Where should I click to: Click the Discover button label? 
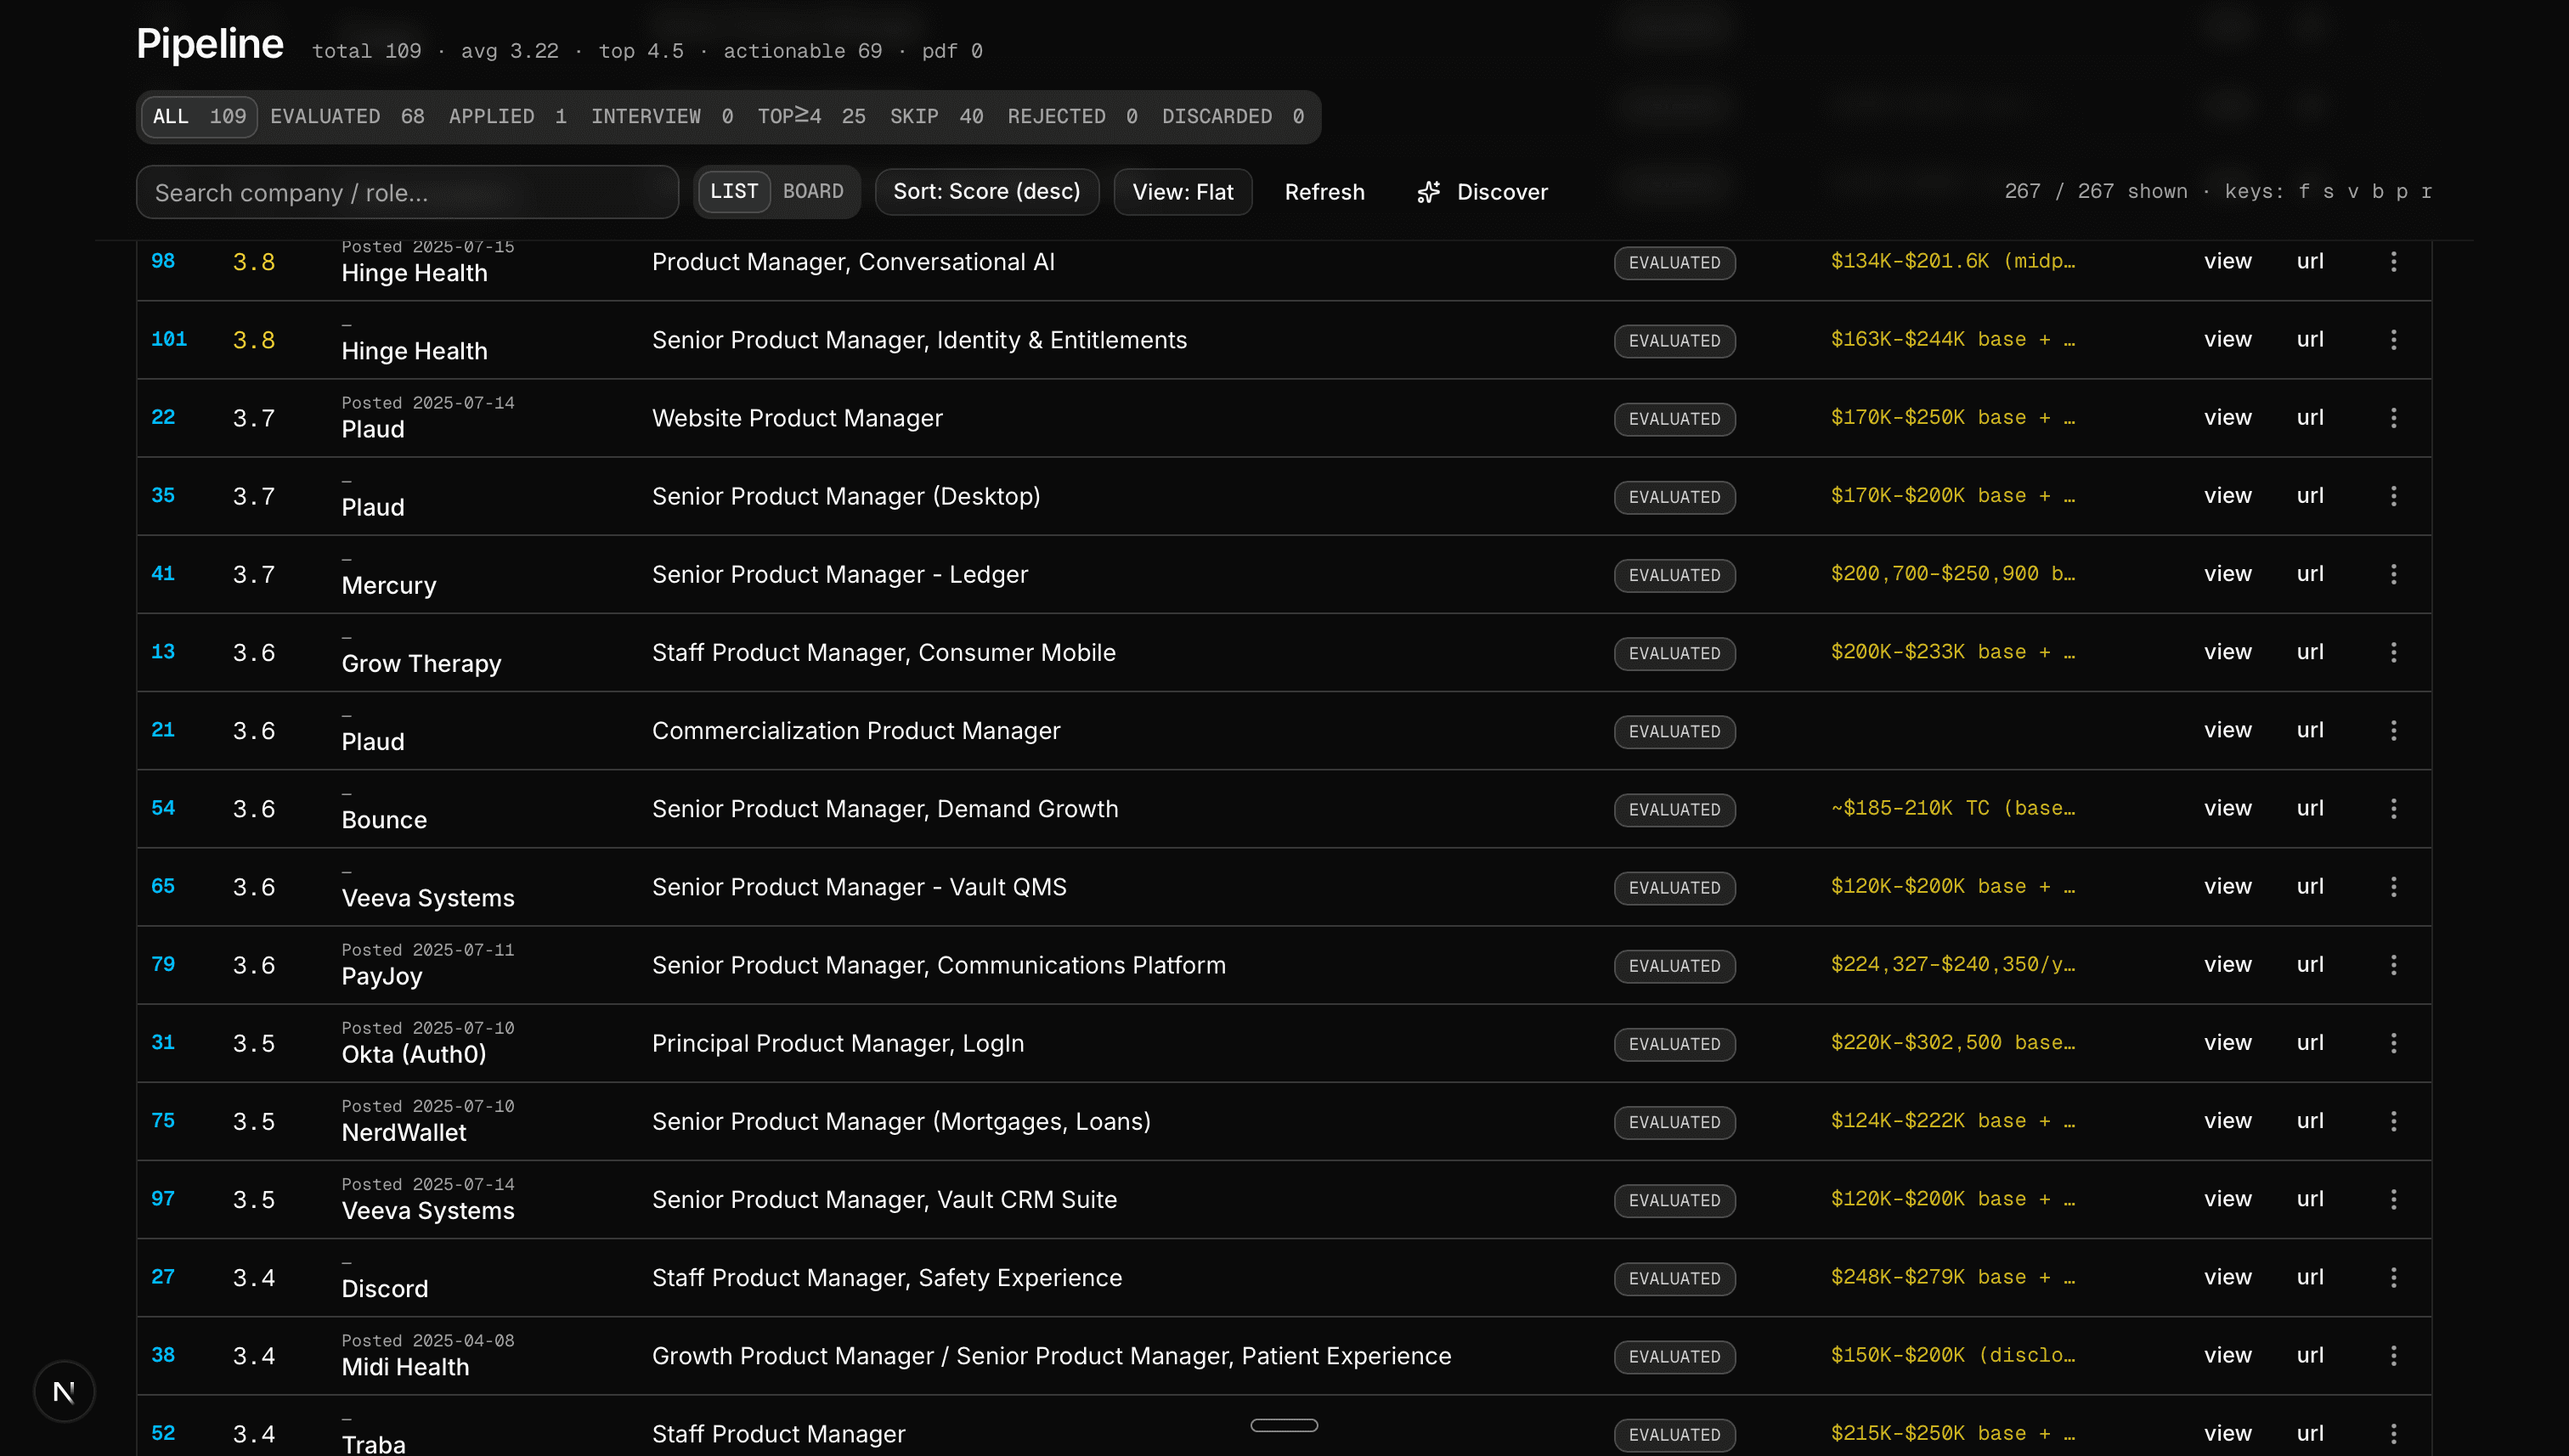coord(1502,192)
